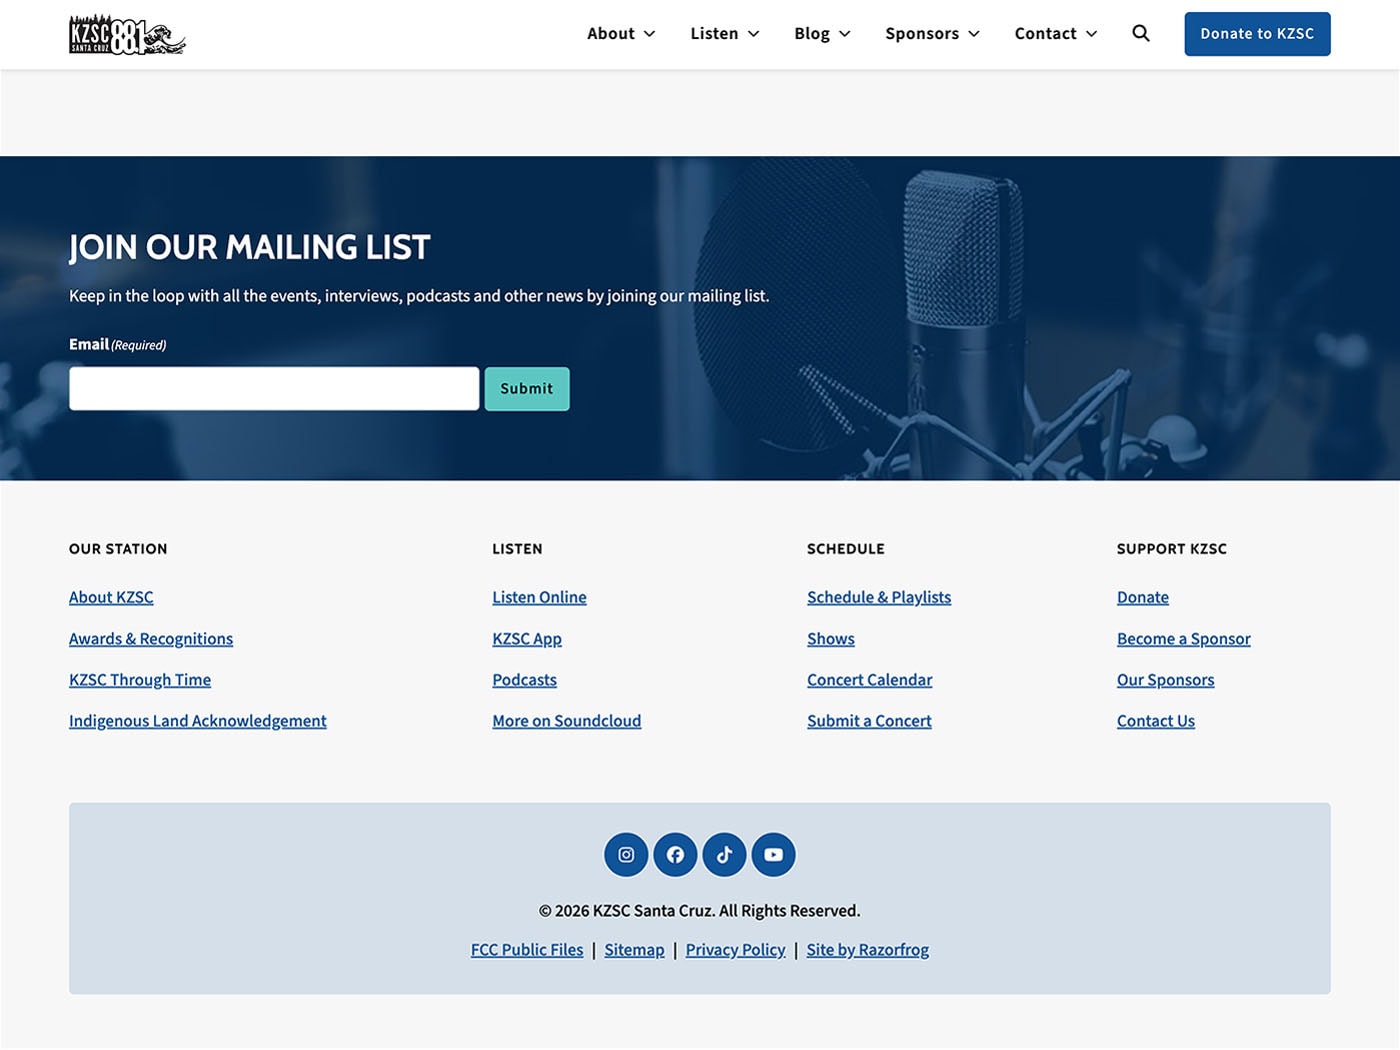Open KZSC TikTok page icon
This screenshot has height=1050, width=1400.
pyautogui.click(x=724, y=855)
